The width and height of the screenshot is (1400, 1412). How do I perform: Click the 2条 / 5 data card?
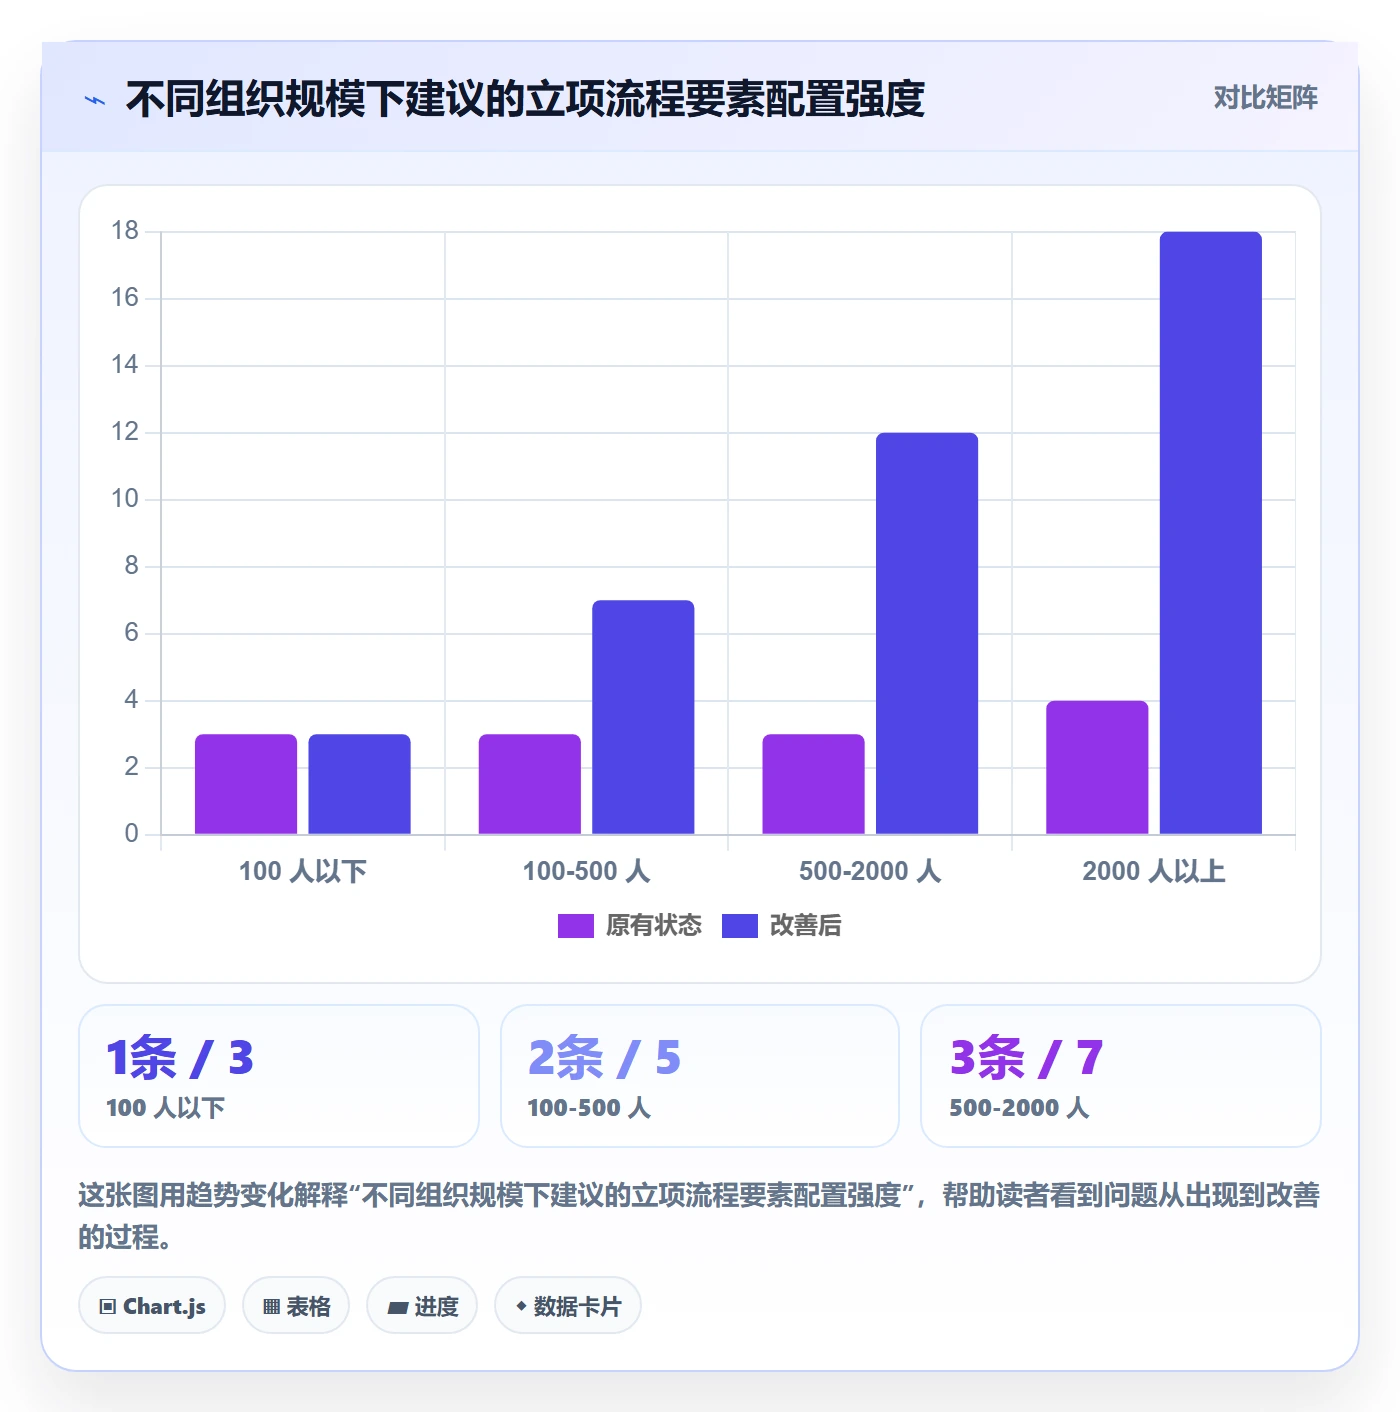(x=700, y=1076)
